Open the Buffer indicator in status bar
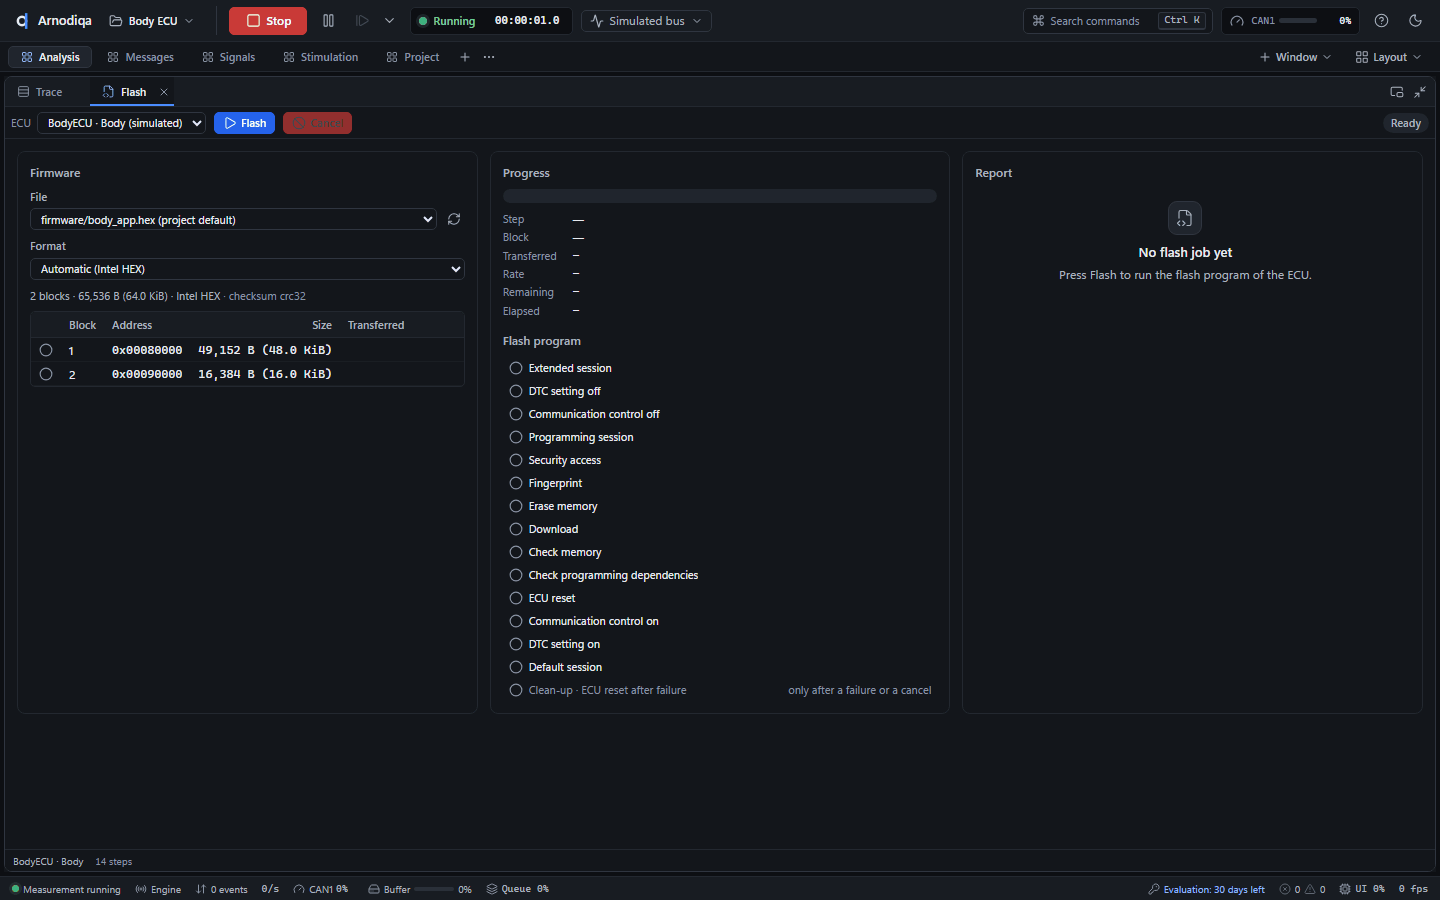The height and width of the screenshot is (900, 1440). point(420,889)
